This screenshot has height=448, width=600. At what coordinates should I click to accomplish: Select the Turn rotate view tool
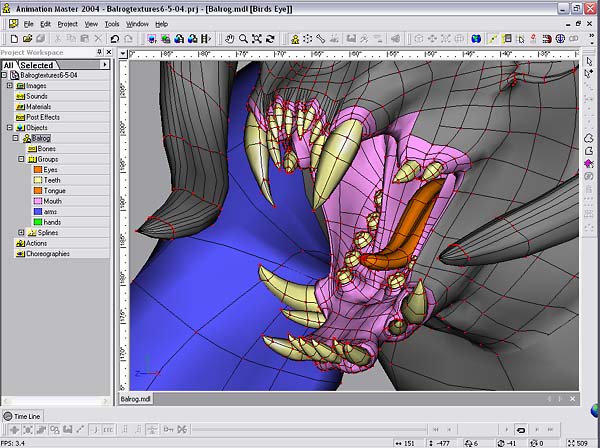tap(271, 39)
